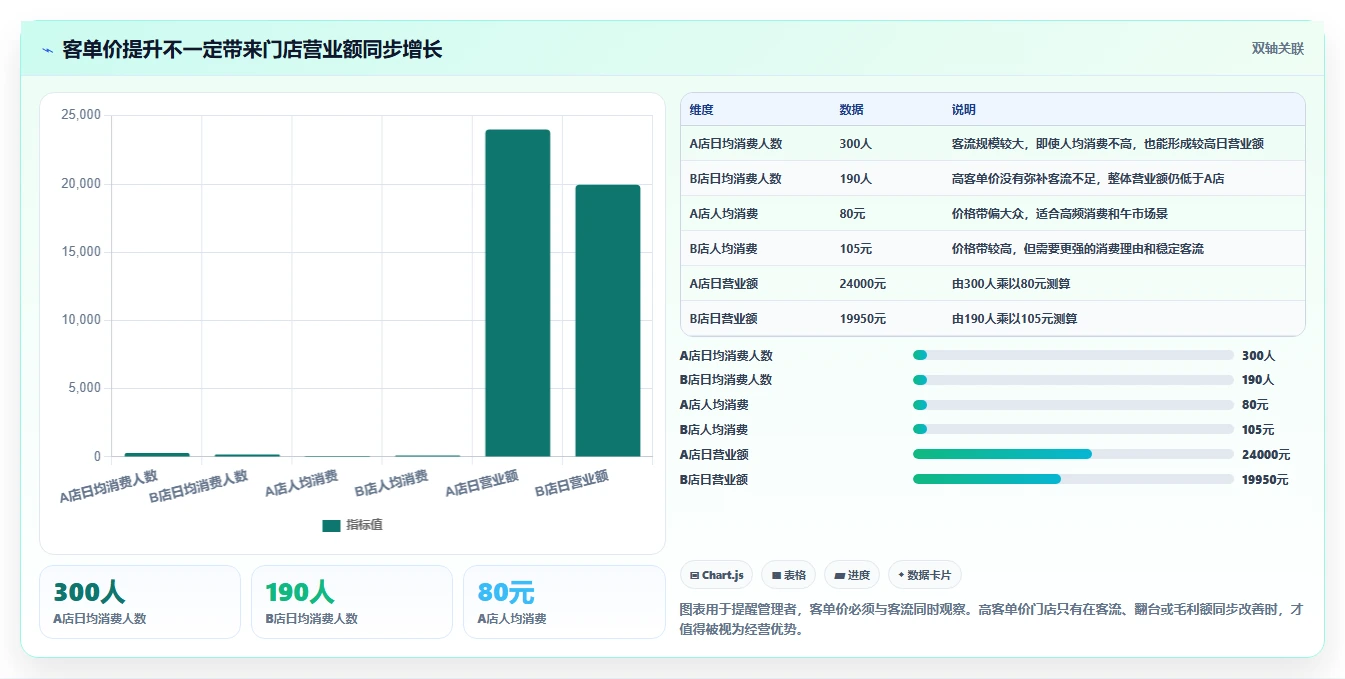Viewport: 1345px width, 679px height.
Task: Click the A店日均消费人数 bar in chart
Action: coord(157,455)
